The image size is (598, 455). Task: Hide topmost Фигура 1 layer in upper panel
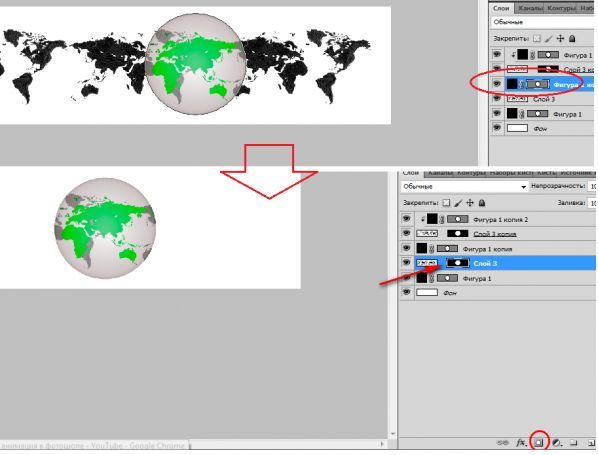point(497,55)
